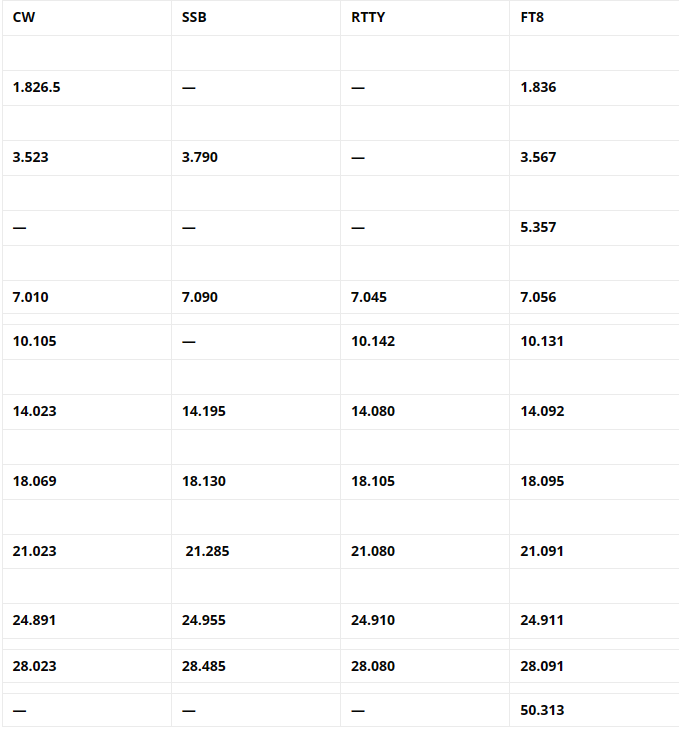Image resolution: width=679 pixels, height=730 pixels.
Task: Select the CW frequency 18.069
Action: (35, 481)
